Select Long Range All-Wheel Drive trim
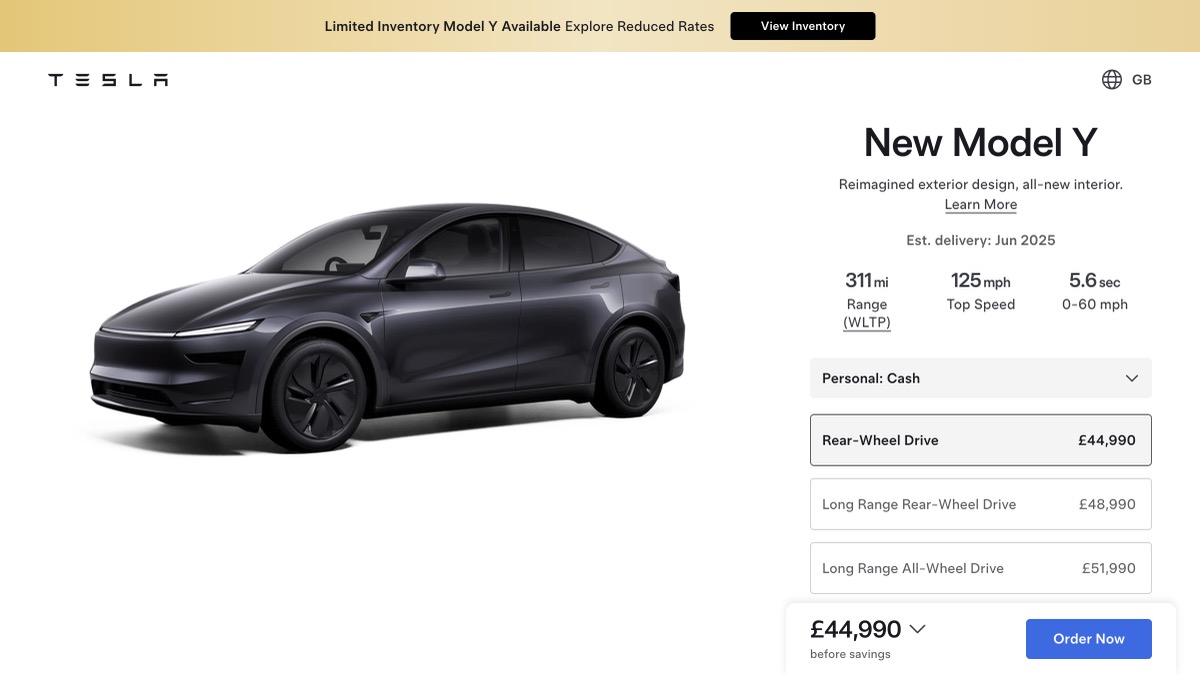 coord(981,568)
